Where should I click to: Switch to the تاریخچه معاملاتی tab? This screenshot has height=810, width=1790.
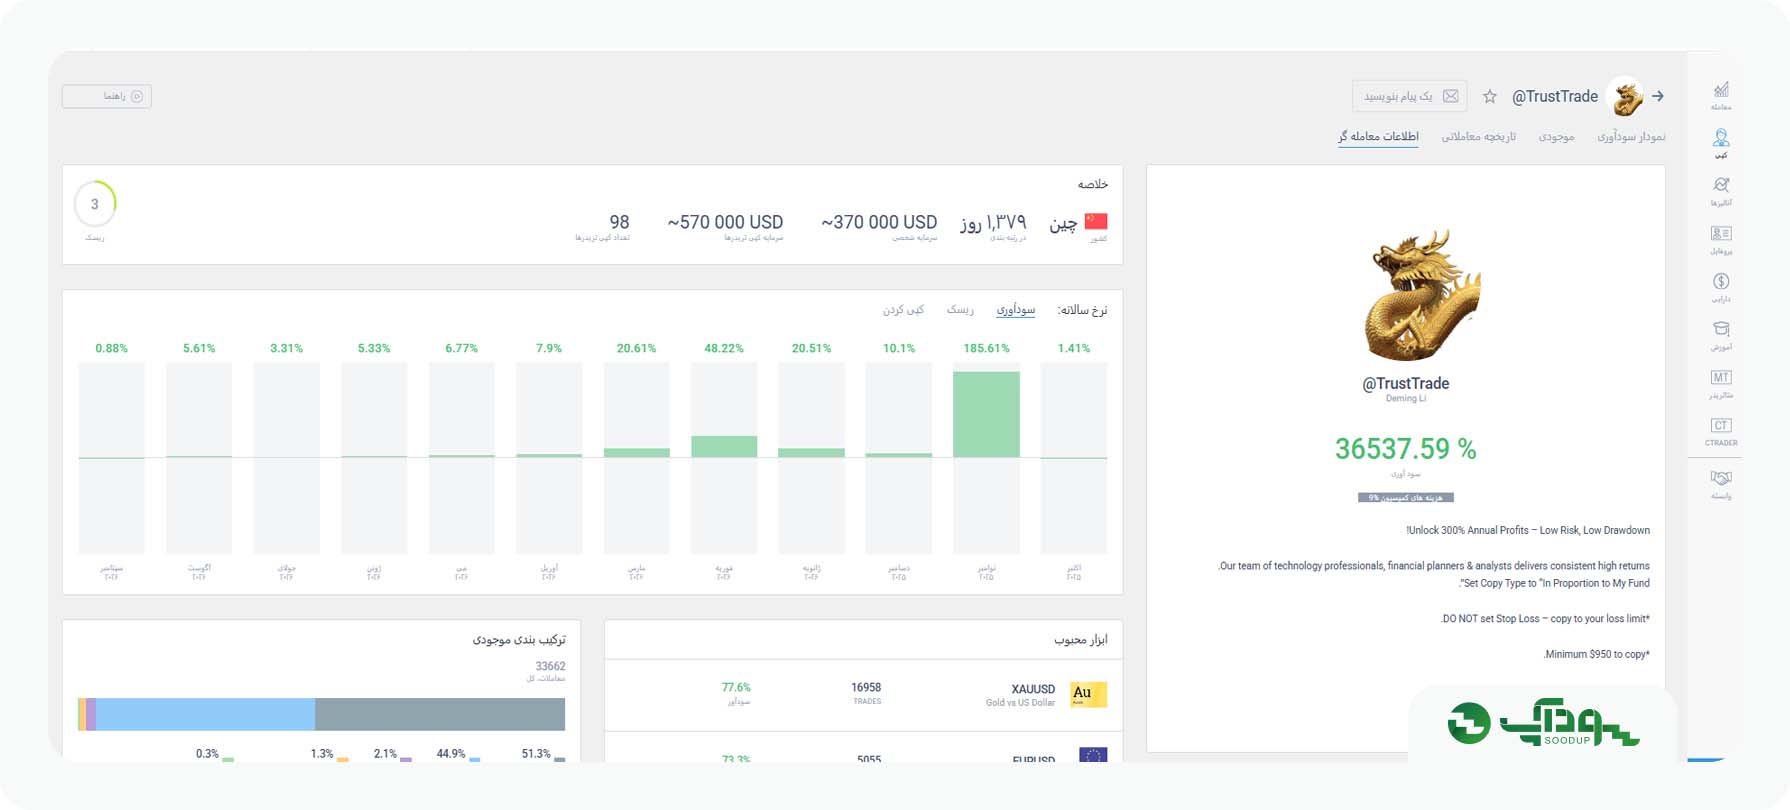click(1478, 136)
